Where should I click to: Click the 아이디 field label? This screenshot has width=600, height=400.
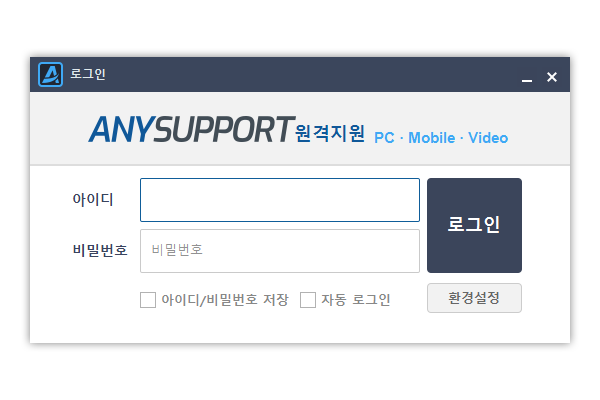point(93,199)
